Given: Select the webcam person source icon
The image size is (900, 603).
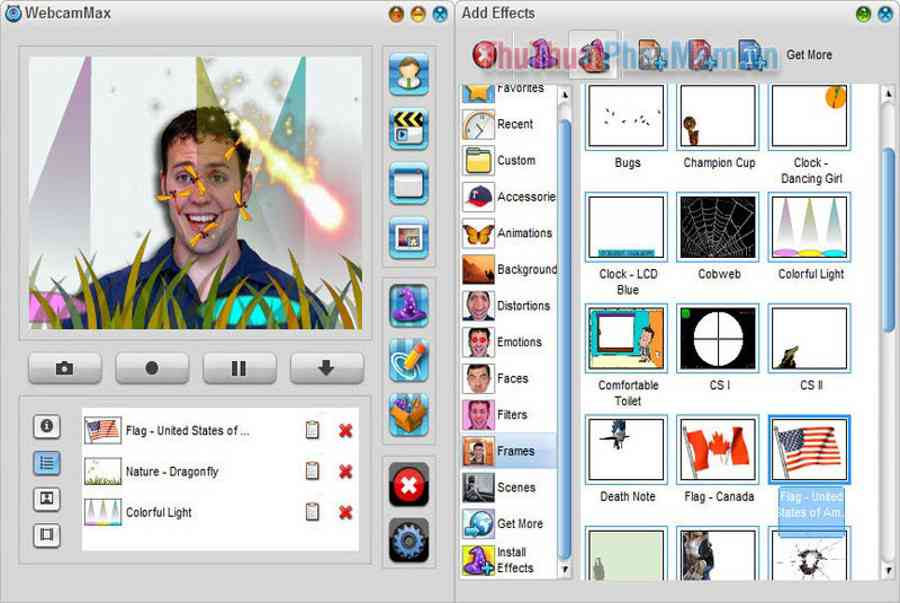Looking at the screenshot, I should 408,75.
